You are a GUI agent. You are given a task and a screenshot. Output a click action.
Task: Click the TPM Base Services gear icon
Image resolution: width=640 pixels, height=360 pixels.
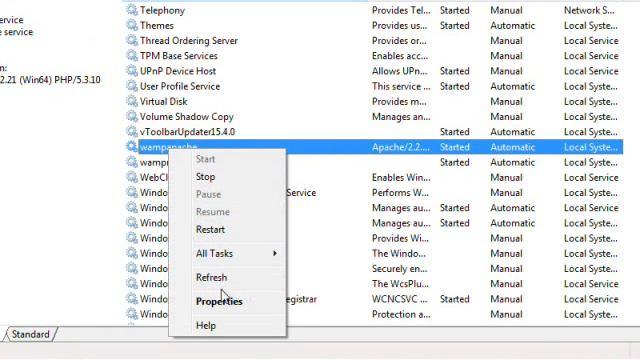(x=131, y=56)
